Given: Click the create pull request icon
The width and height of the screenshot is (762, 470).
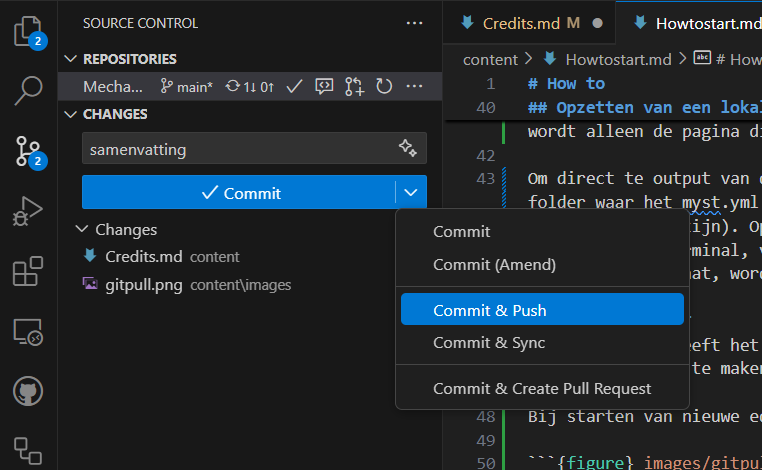Looking at the screenshot, I should (x=354, y=87).
